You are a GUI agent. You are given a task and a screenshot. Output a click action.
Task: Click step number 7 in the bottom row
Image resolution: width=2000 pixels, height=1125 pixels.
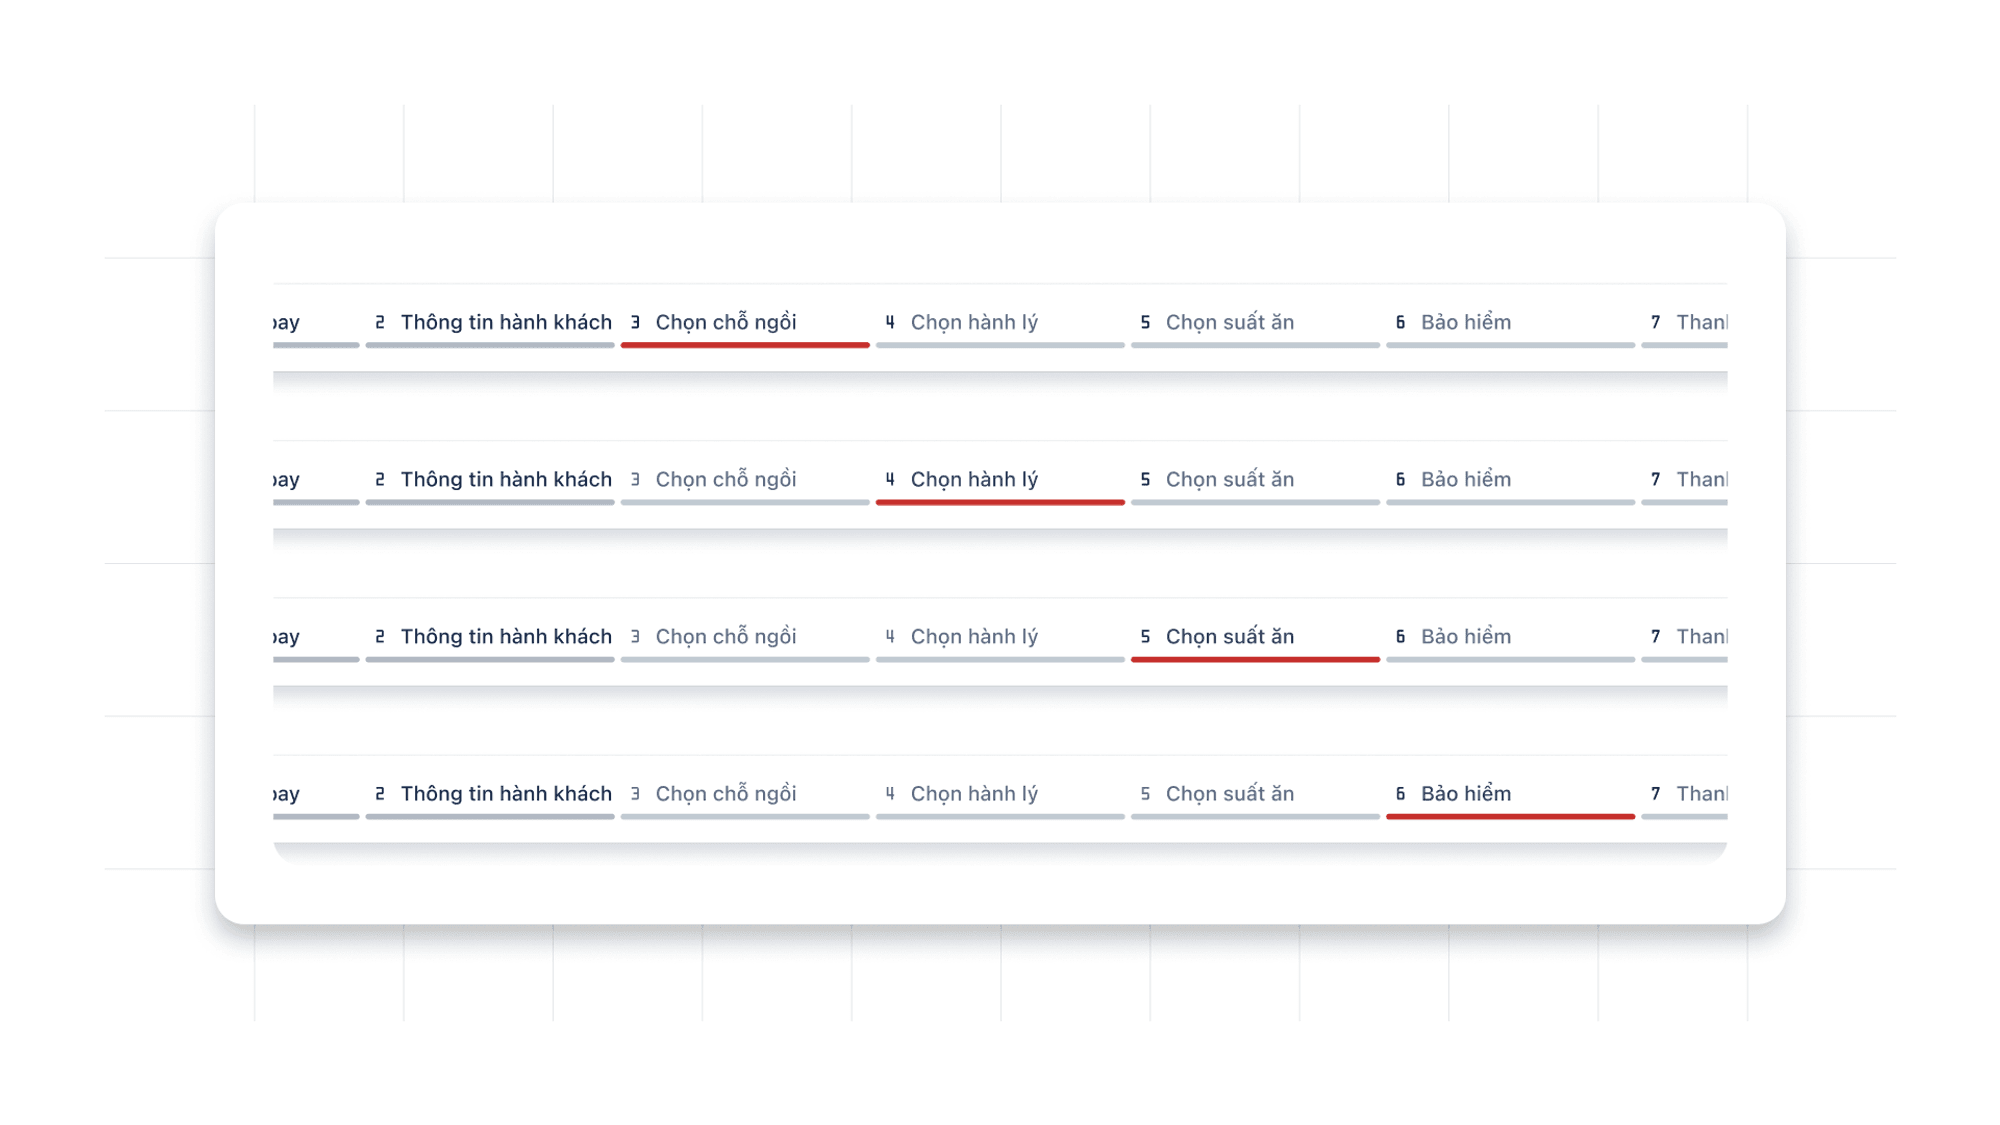coord(1655,793)
